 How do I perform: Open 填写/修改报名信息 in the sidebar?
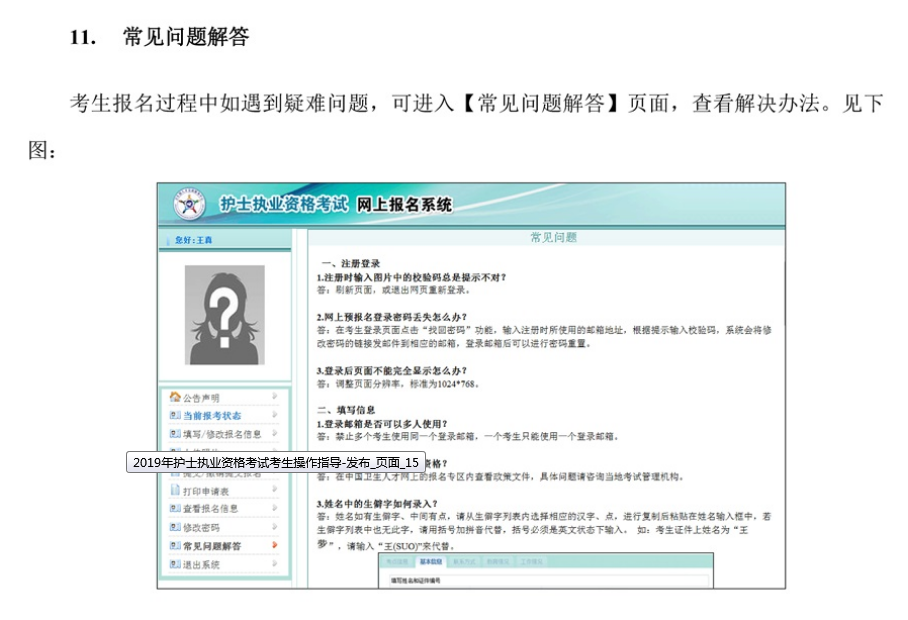[x=222, y=434]
